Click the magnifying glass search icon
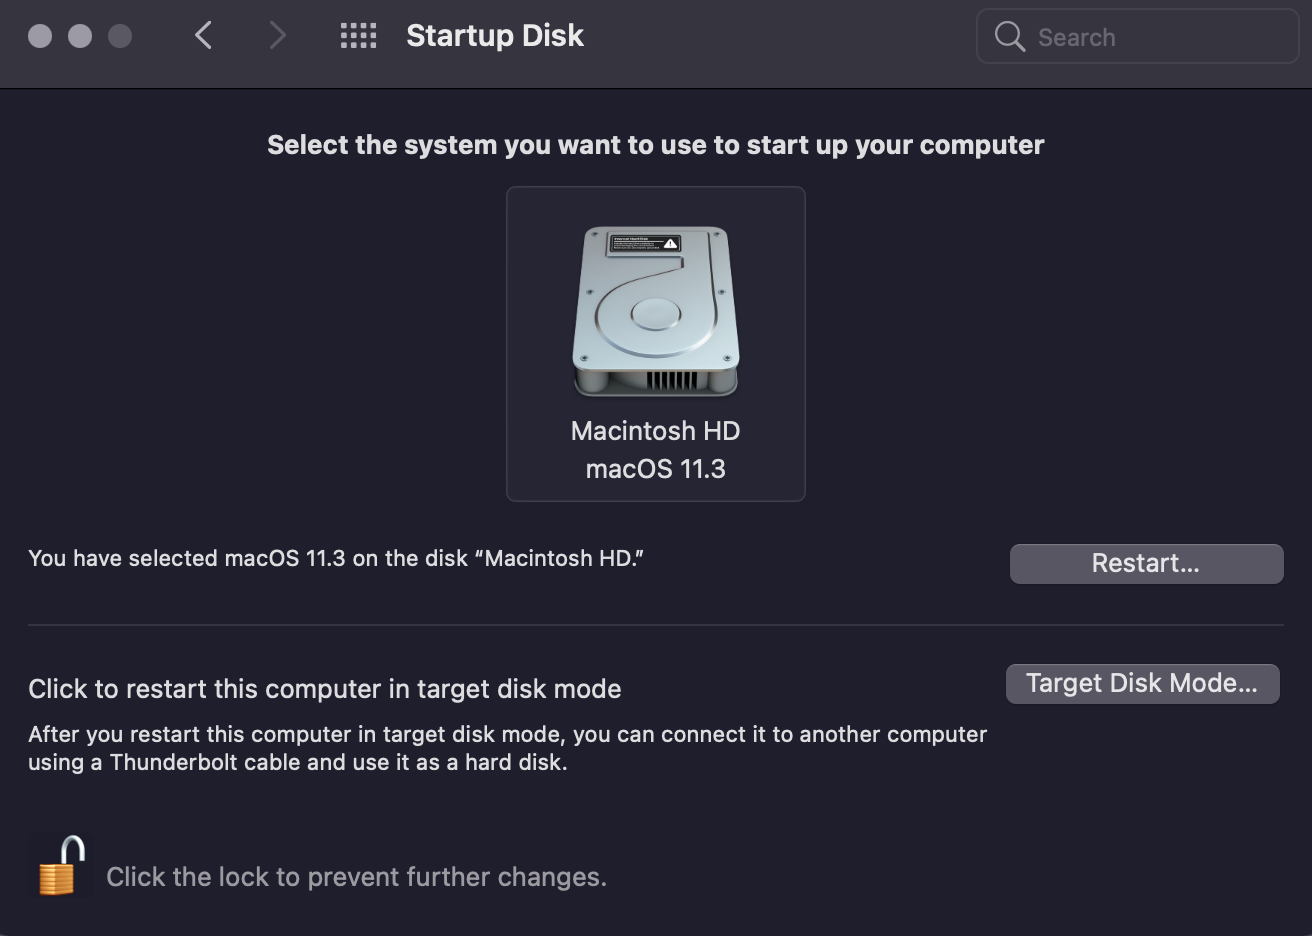Image resolution: width=1312 pixels, height=936 pixels. [1009, 37]
